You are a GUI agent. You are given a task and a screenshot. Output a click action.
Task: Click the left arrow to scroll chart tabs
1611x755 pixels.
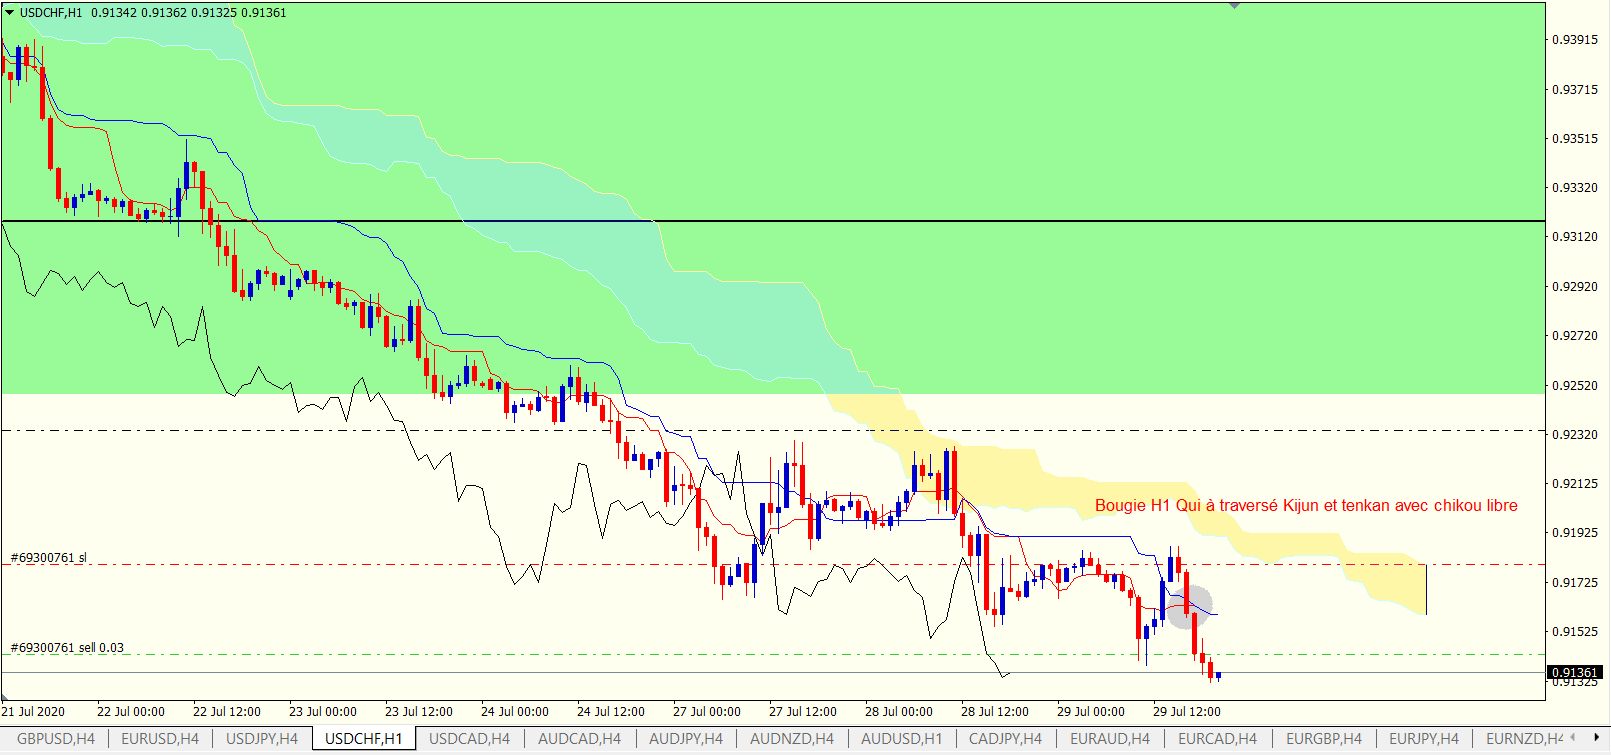coord(1573,738)
